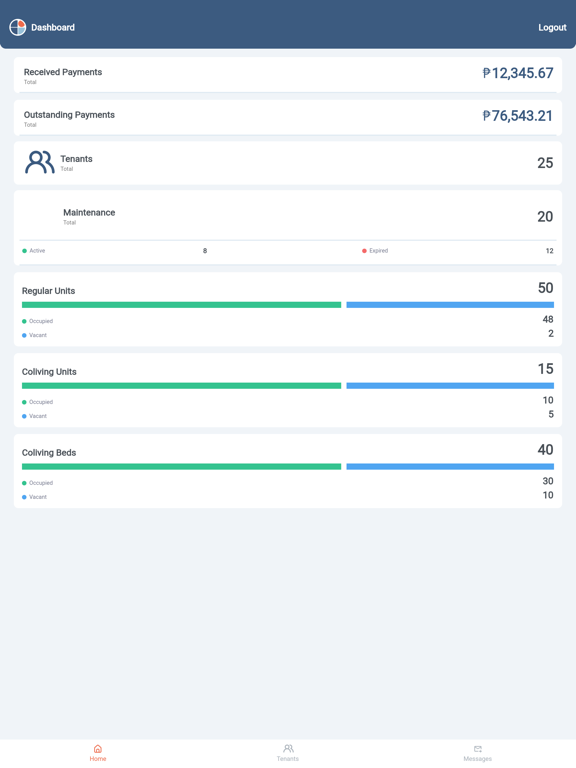Click the Dashboard pie-chart logo icon

[18, 27]
